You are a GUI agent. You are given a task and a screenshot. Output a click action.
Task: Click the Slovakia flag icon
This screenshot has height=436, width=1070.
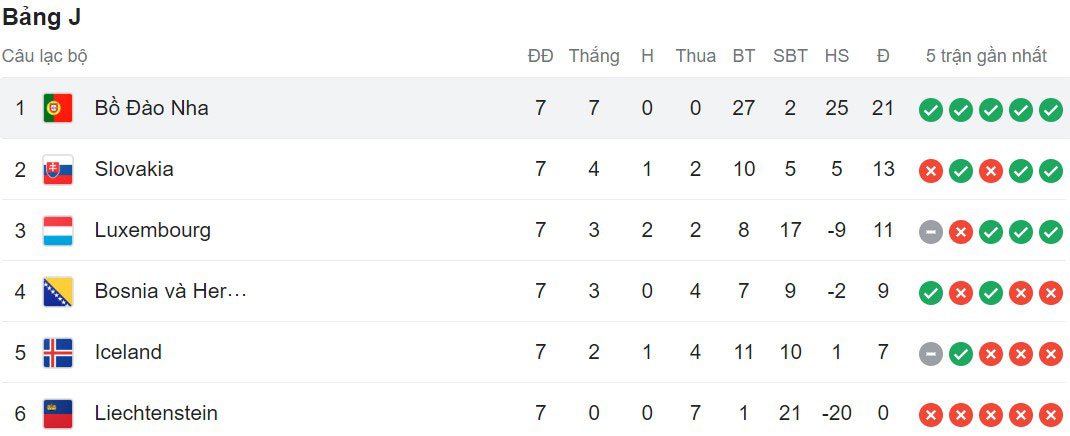57,169
